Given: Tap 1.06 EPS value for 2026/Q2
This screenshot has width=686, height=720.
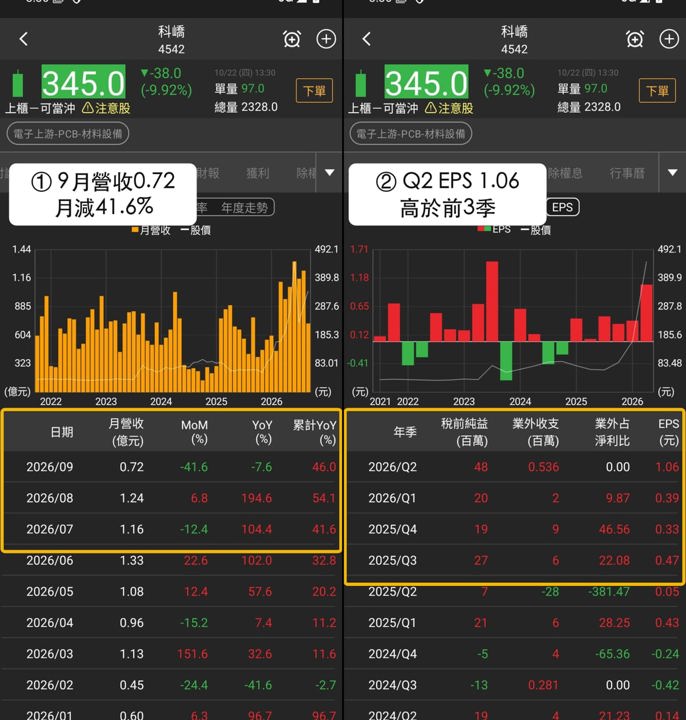Looking at the screenshot, I should (x=667, y=467).
